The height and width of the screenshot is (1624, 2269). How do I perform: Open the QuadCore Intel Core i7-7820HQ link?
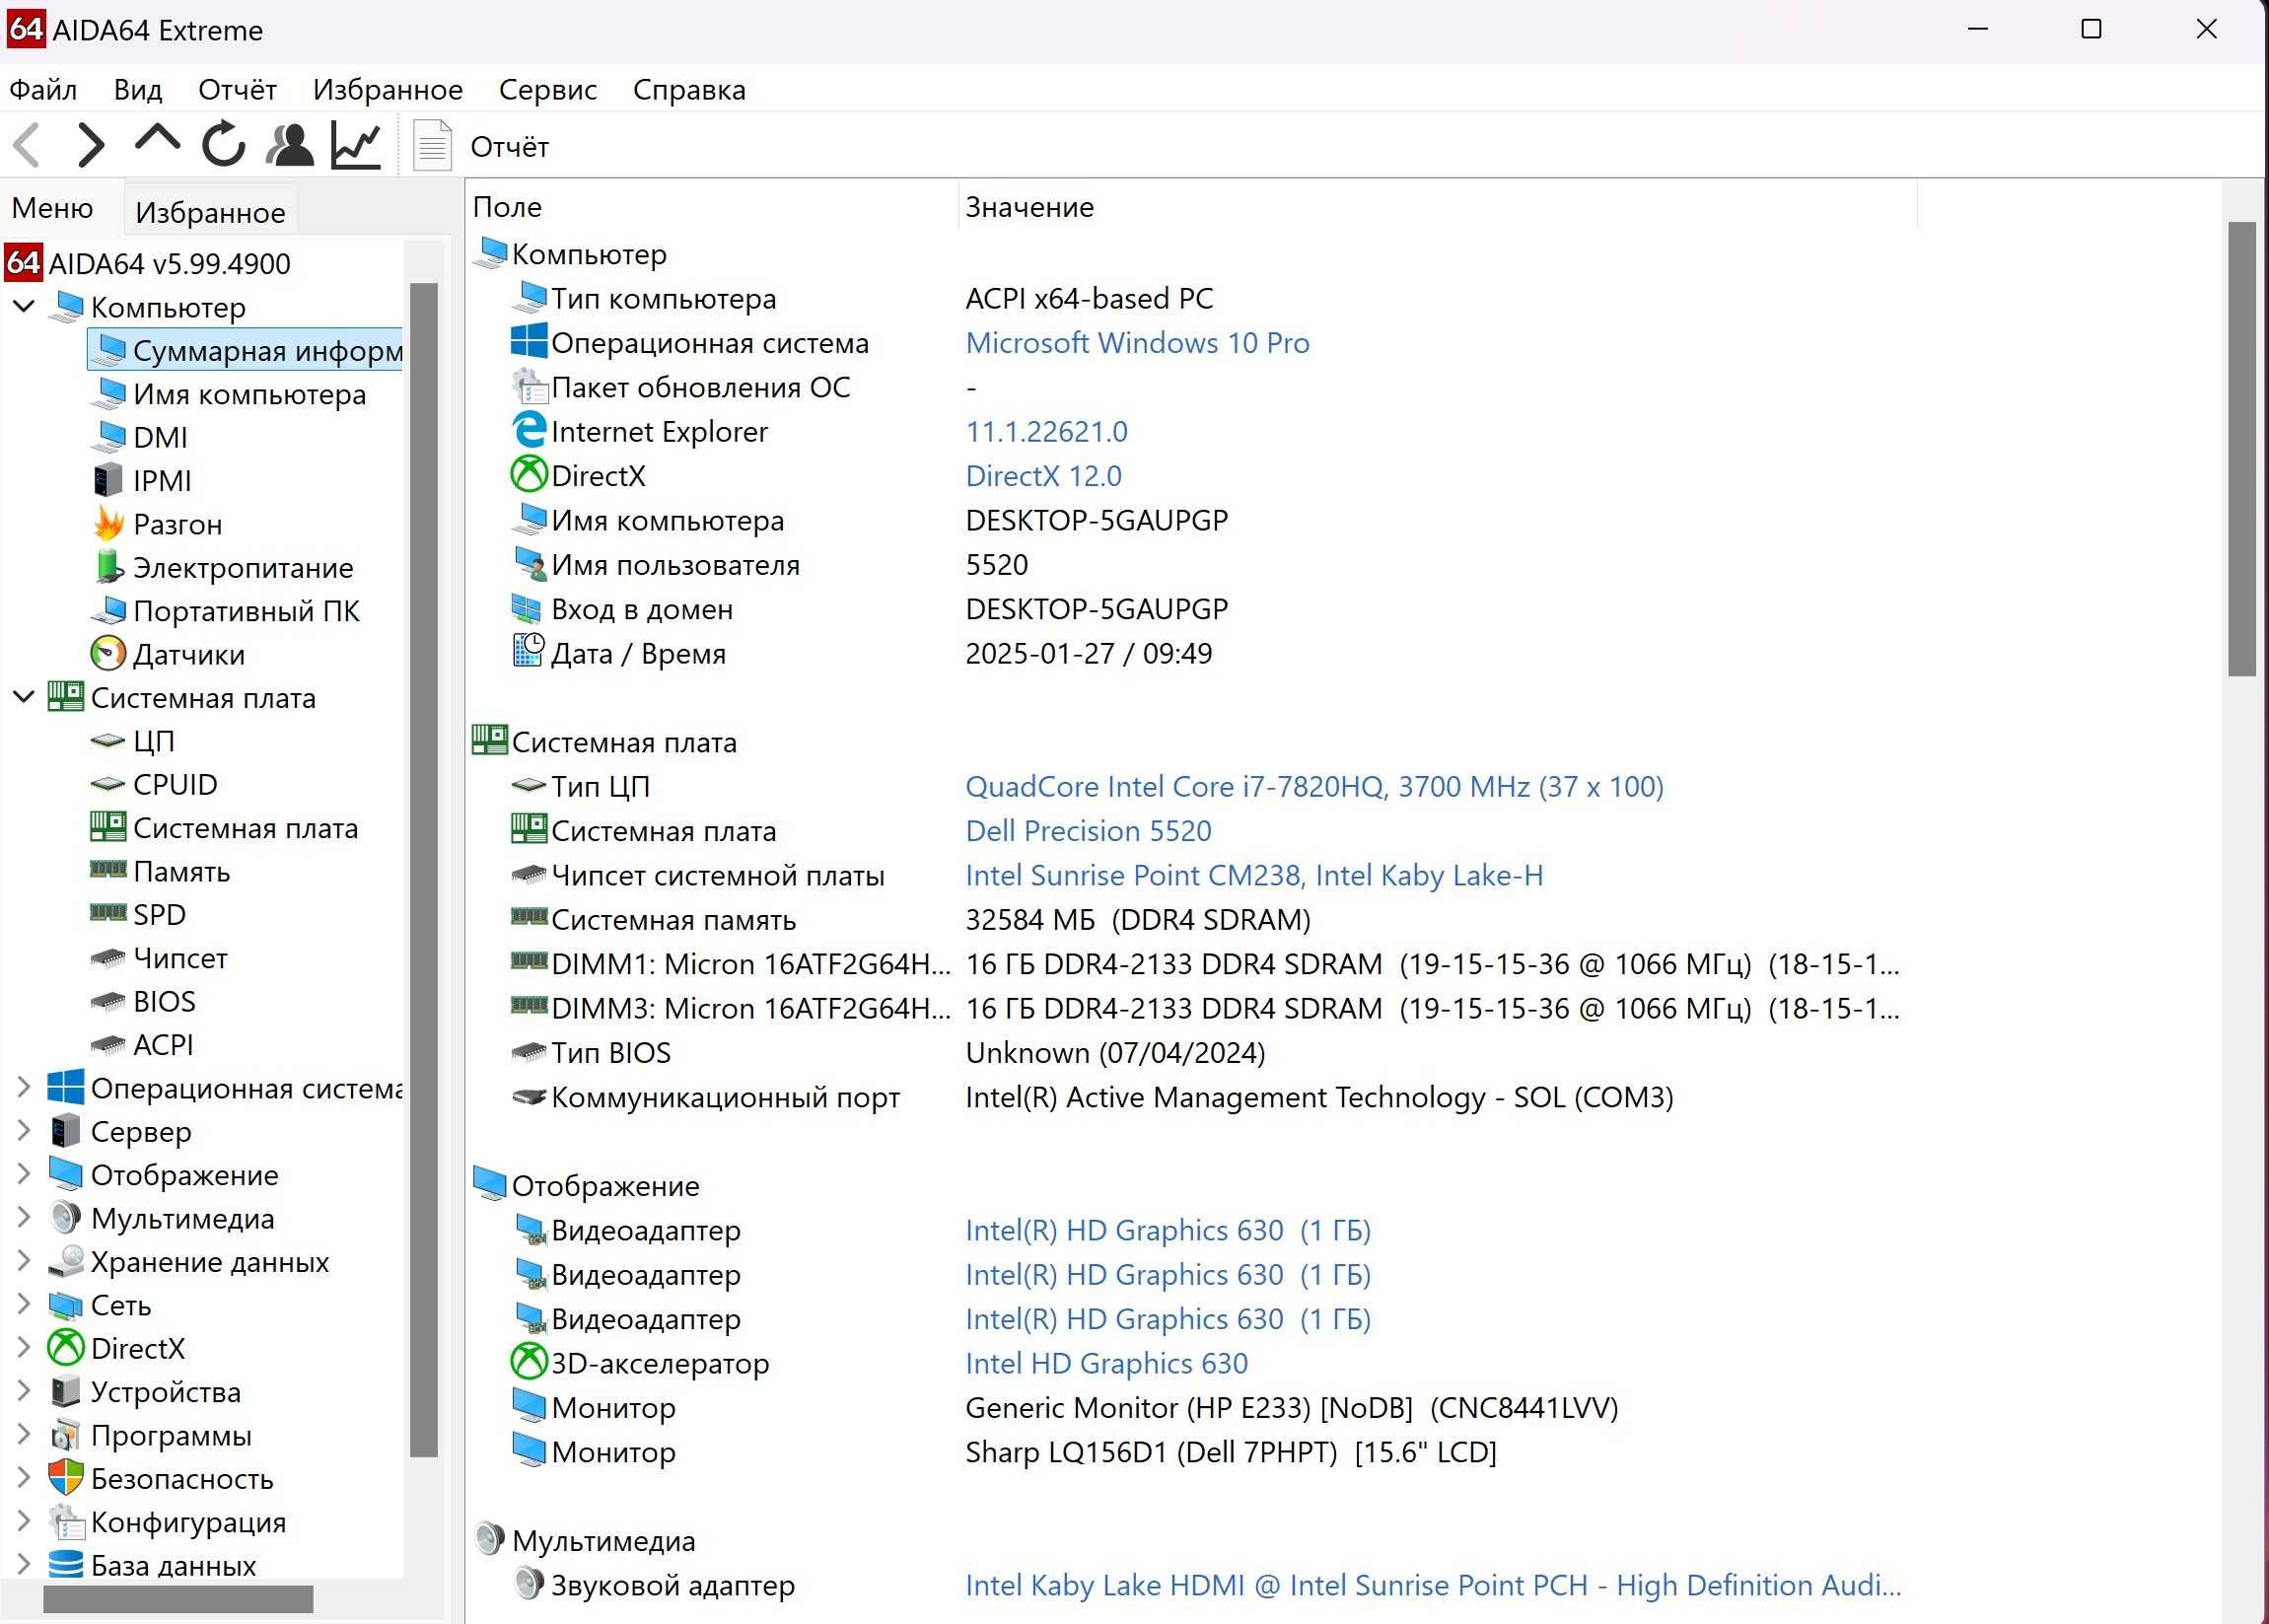pos(1314,787)
